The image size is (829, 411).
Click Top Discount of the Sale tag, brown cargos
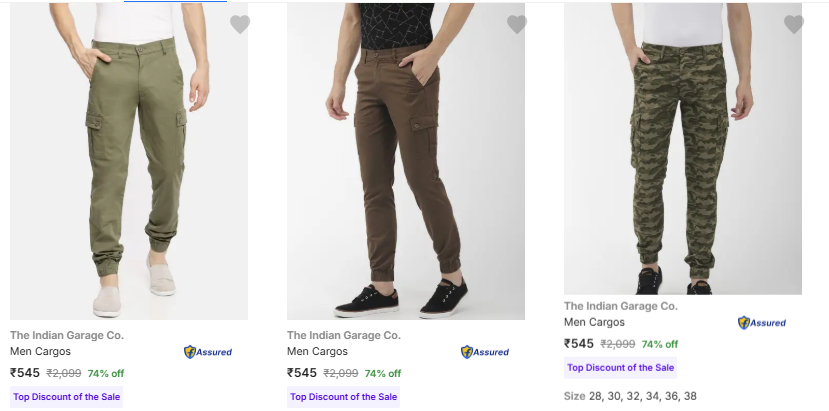343,397
